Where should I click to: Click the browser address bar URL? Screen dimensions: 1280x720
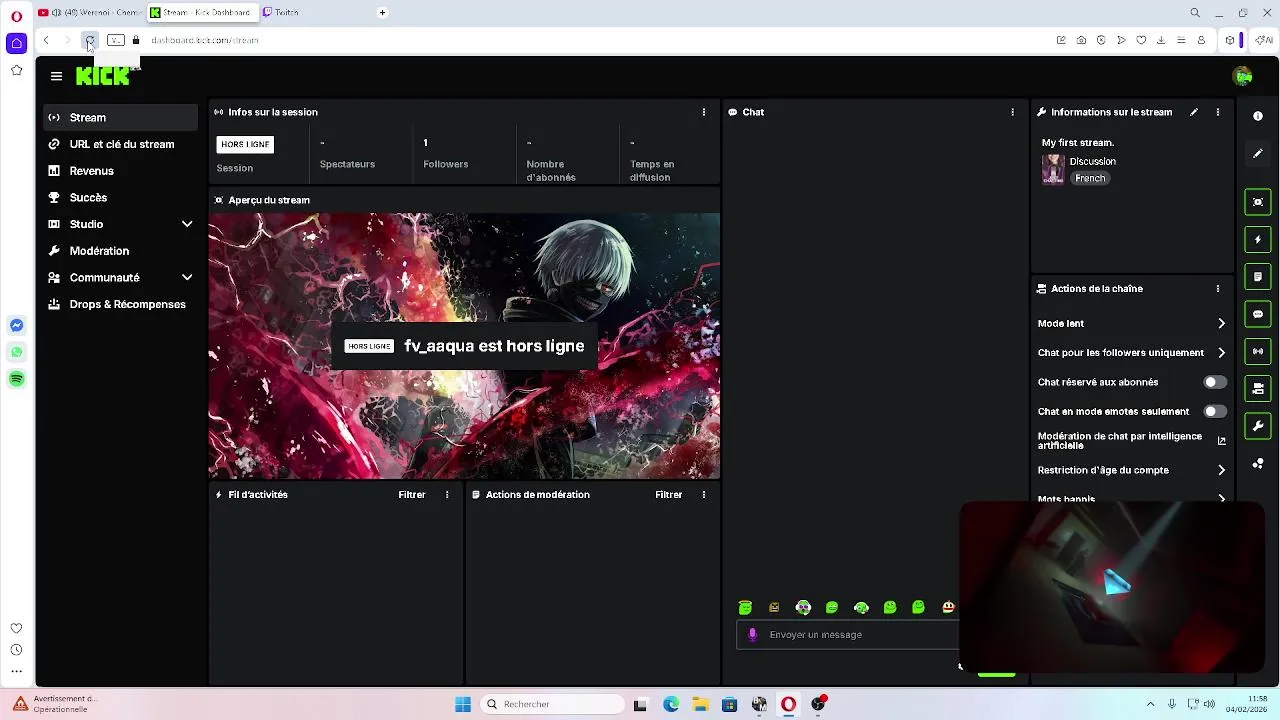tap(205, 40)
